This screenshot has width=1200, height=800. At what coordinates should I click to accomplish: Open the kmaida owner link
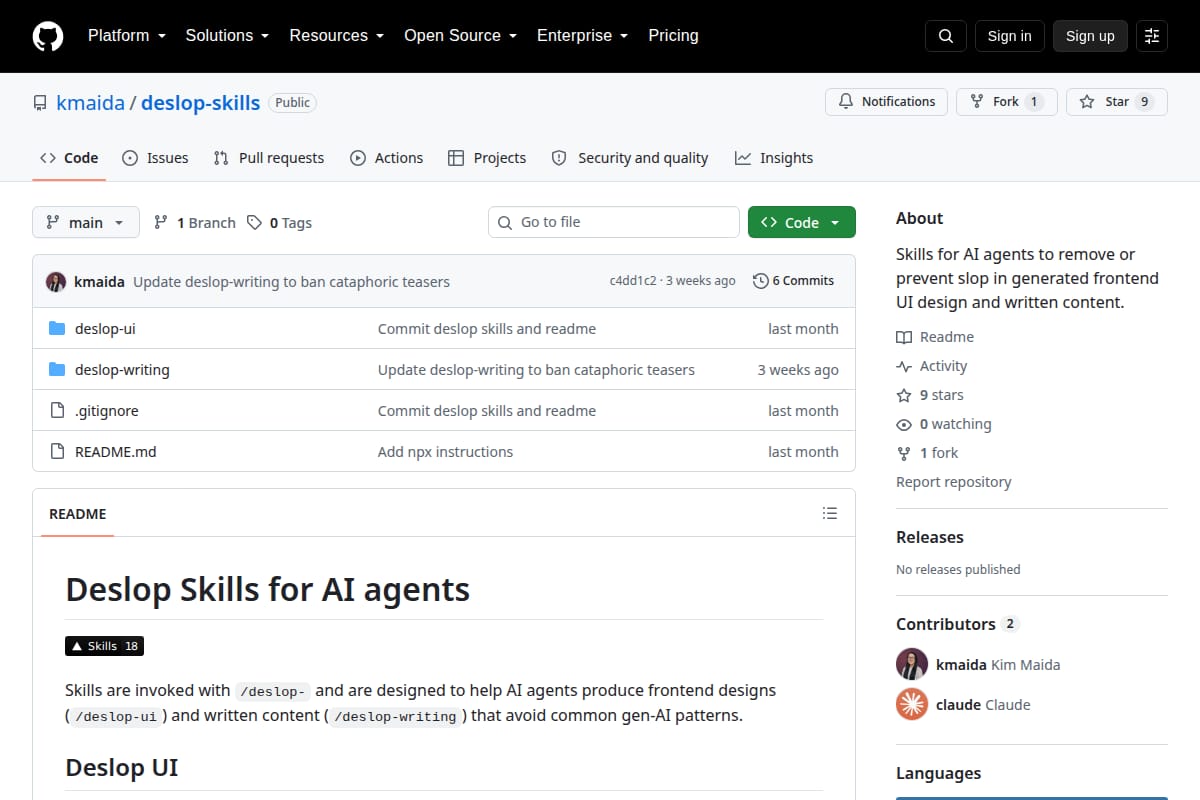pyautogui.click(x=90, y=103)
